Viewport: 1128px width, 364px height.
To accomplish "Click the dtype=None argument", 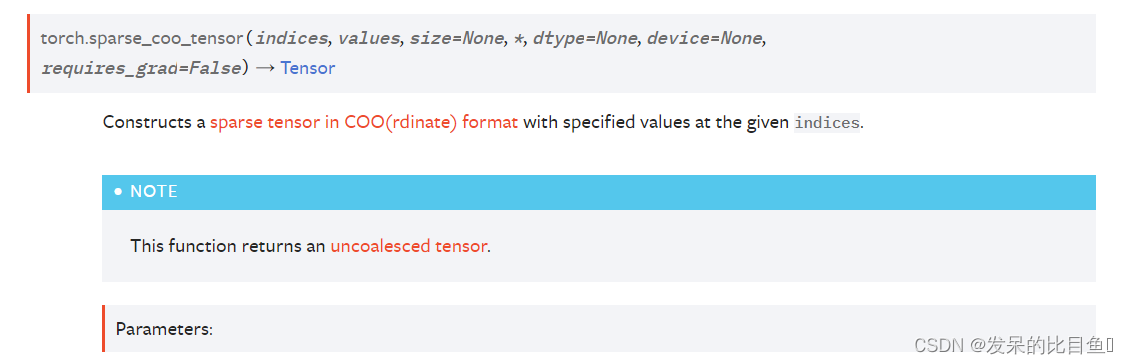I will (x=585, y=38).
